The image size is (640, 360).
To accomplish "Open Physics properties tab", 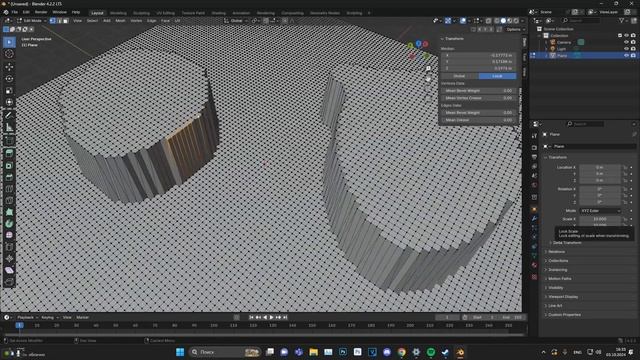I will 534,237.
